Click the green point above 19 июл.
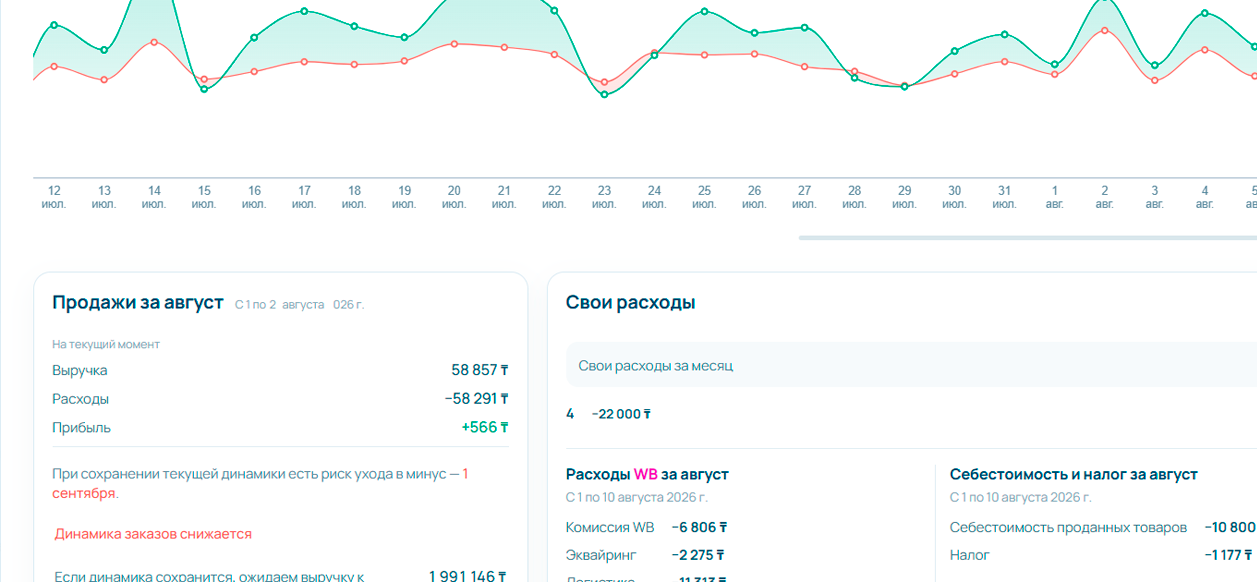Viewport: 1257px width, 582px height. click(404, 37)
